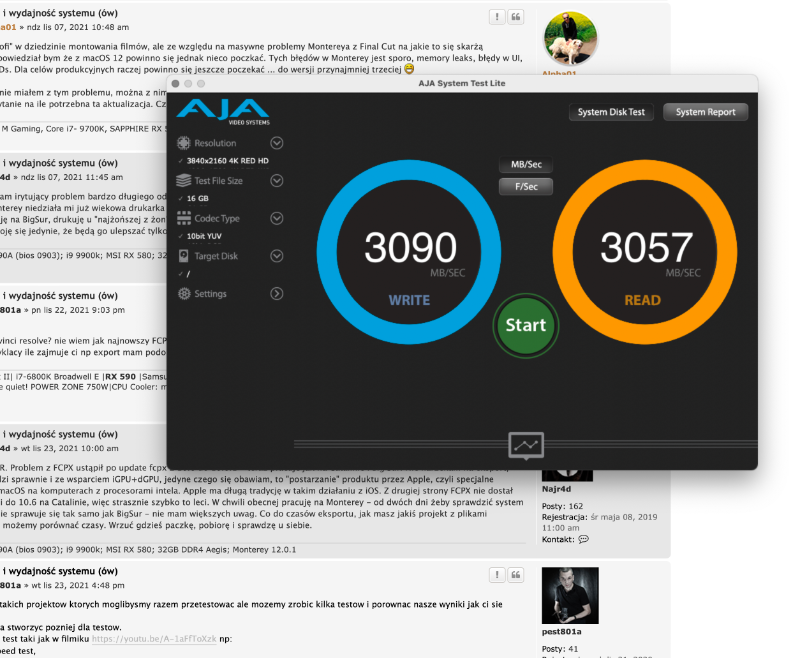Click the "ndz lis 07, 2021 10:48 am" timestamp

(78, 27)
